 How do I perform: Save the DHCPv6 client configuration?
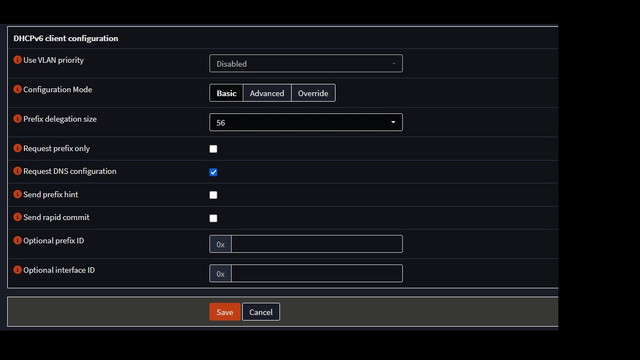pyautogui.click(x=225, y=312)
